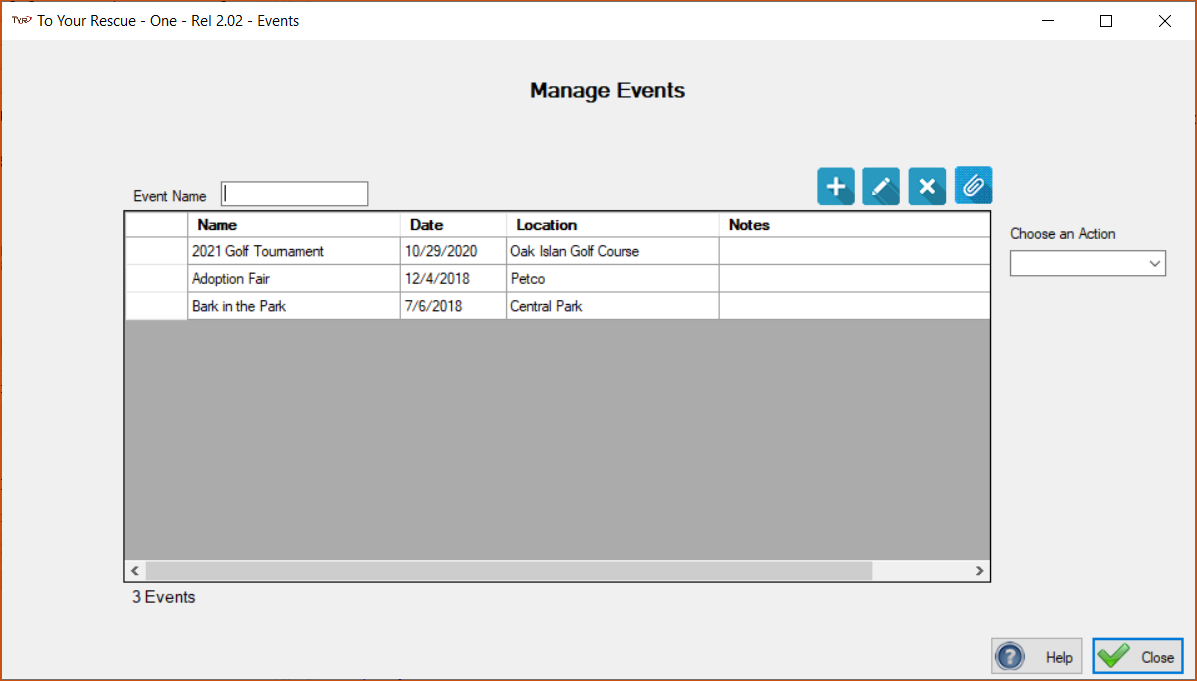Screen dimensions: 1197x681
Task: Select the 2021 Golf Tournament row
Action: (557, 251)
